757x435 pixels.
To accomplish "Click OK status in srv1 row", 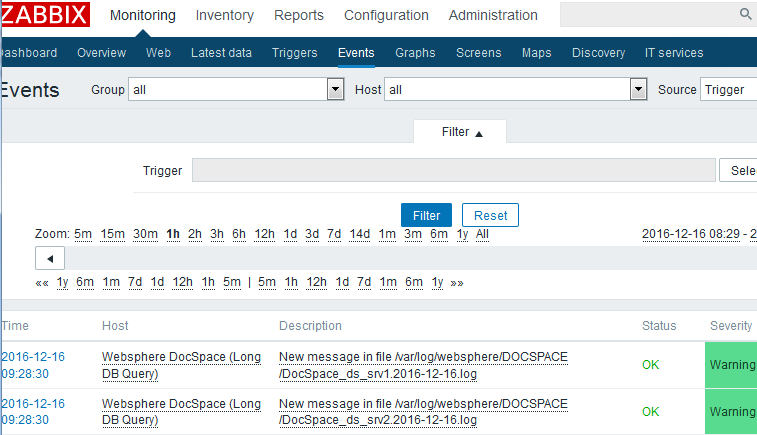I will coord(650,365).
